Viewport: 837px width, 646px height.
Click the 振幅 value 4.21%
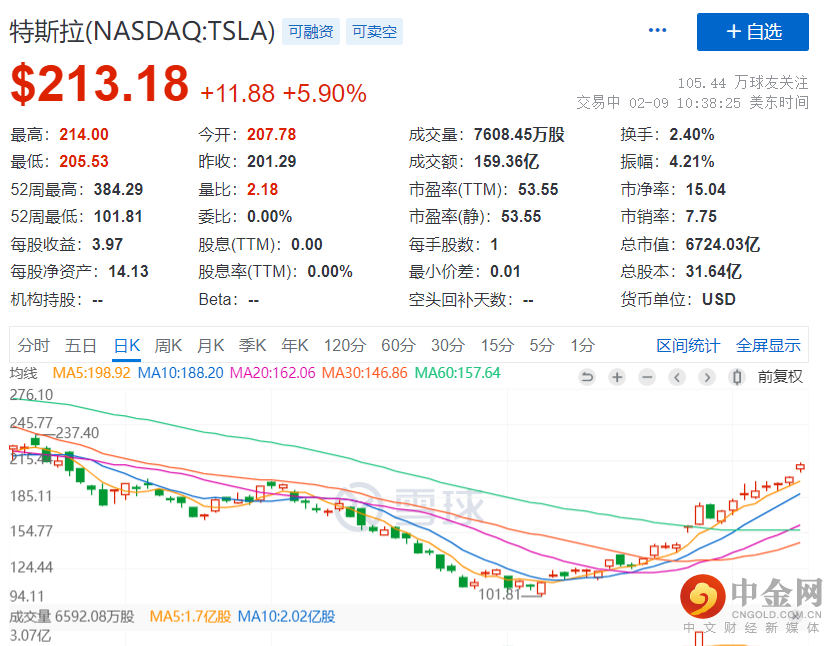coord(692,161)
